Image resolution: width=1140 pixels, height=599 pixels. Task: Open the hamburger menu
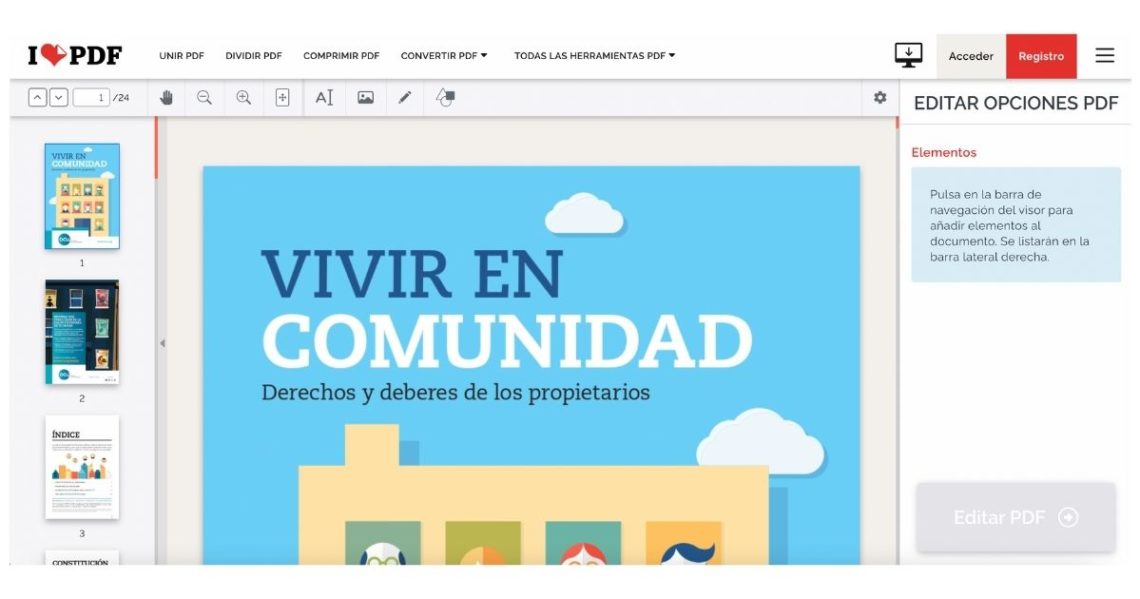coord(1104,56)
